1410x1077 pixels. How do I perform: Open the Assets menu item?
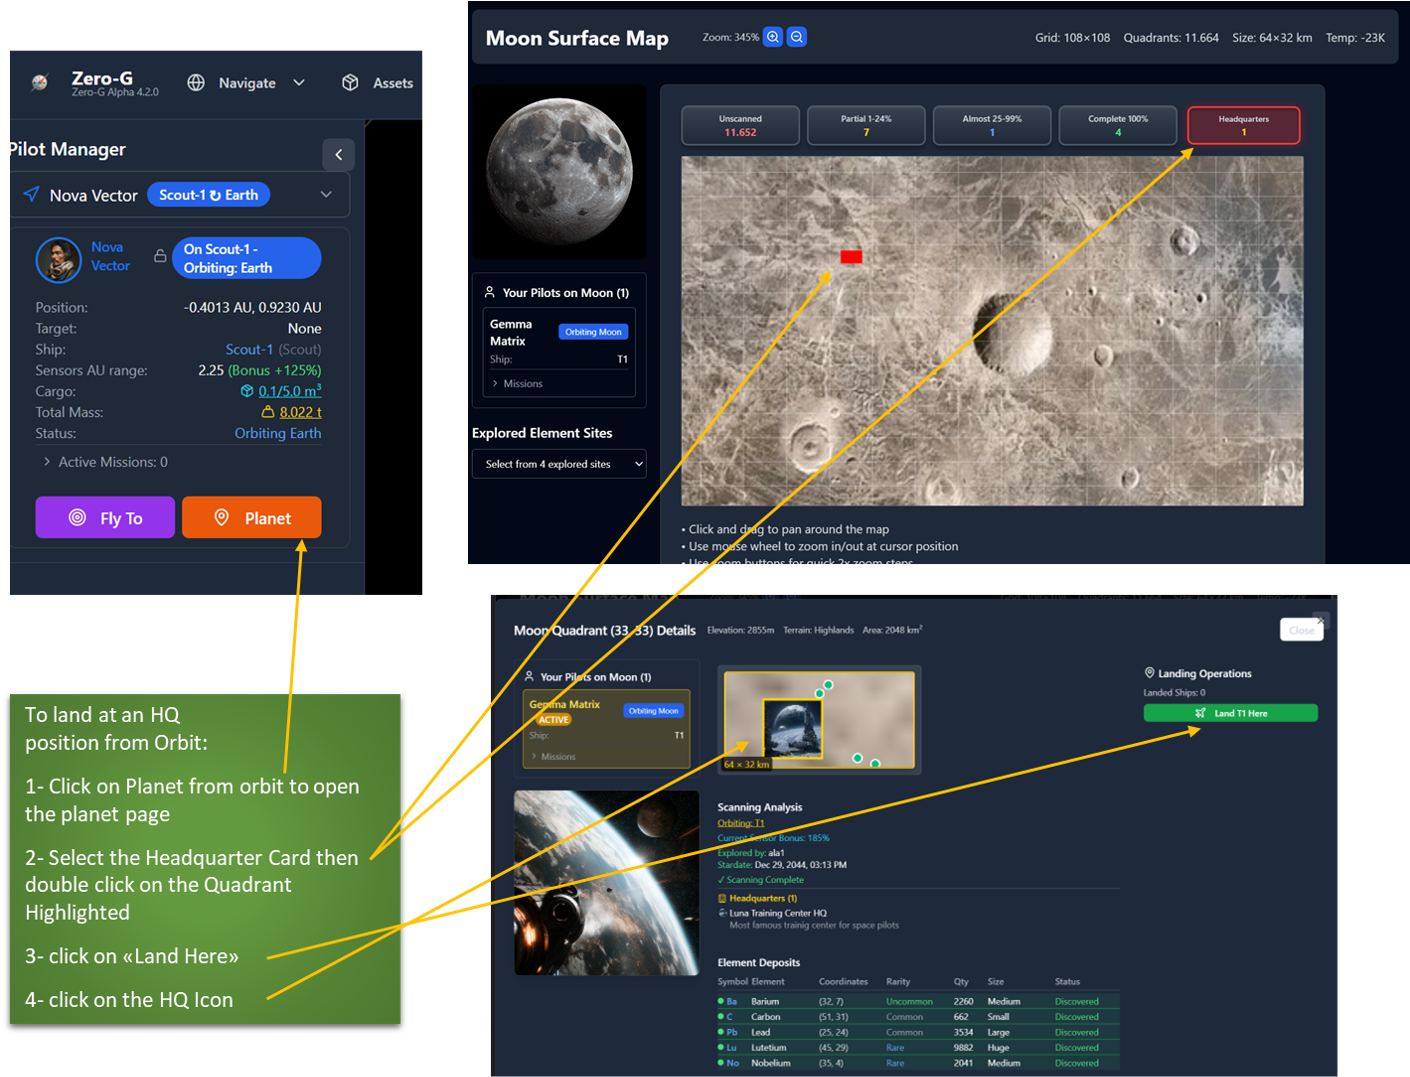[378, 83]
